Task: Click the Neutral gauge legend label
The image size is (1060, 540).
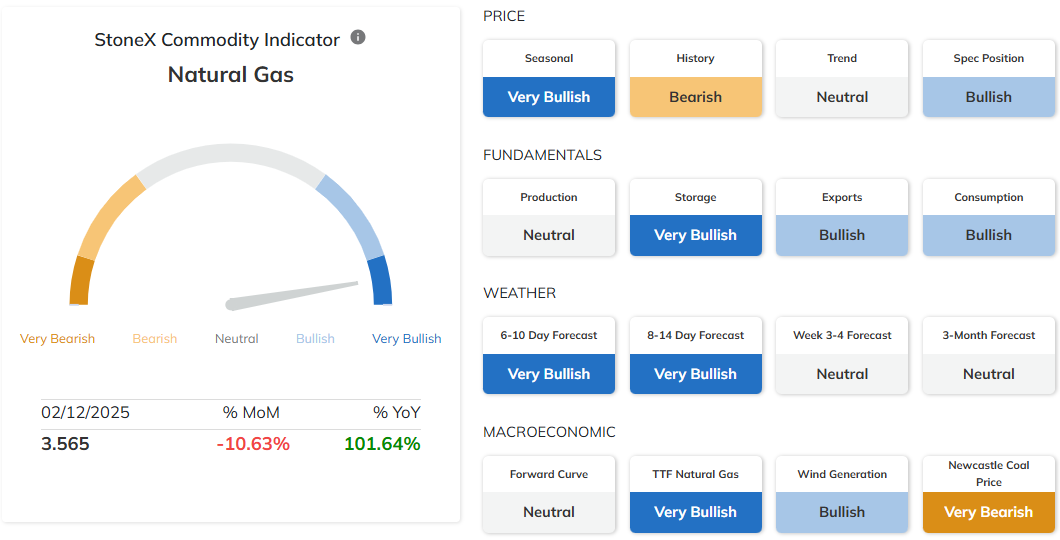Action: click(237, 339)
